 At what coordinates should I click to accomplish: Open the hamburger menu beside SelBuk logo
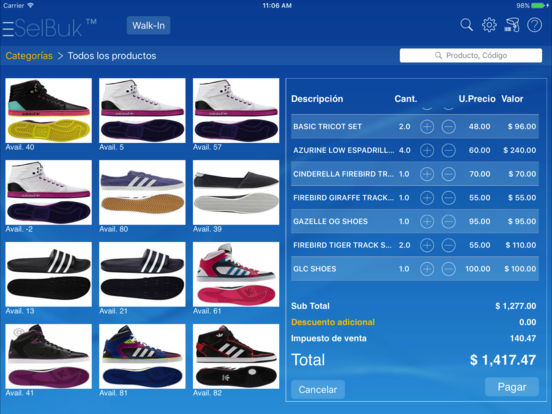coord(8,28)
